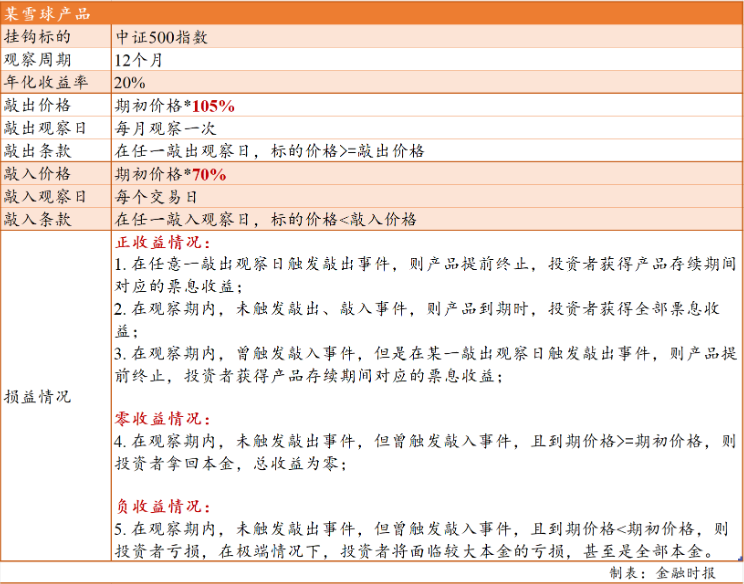The width and height of the screenshot is (744, 584).
Task: Click scenario 1 text 在任意一敲出观察日
Action: (209, 264)
